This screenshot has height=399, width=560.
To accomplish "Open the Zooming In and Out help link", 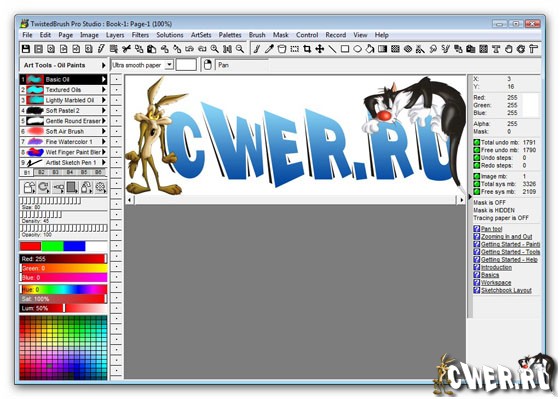I will pos(506,236).
